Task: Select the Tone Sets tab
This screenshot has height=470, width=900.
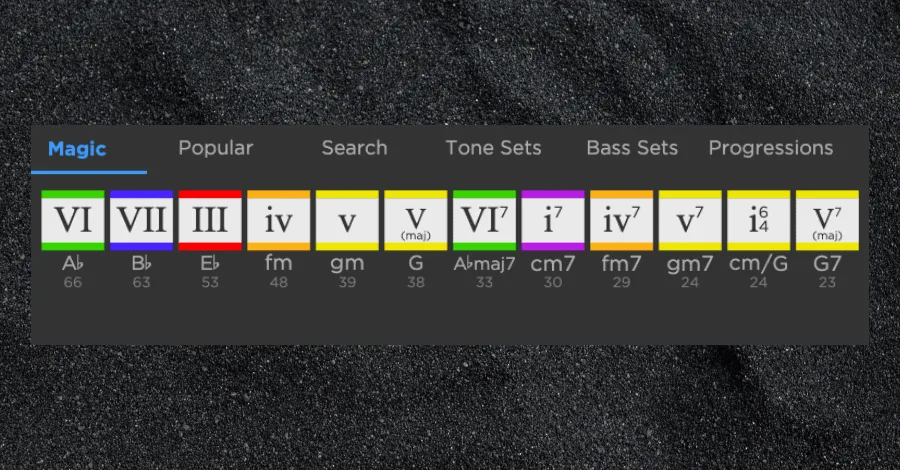Action: click(x=493, y=148)
